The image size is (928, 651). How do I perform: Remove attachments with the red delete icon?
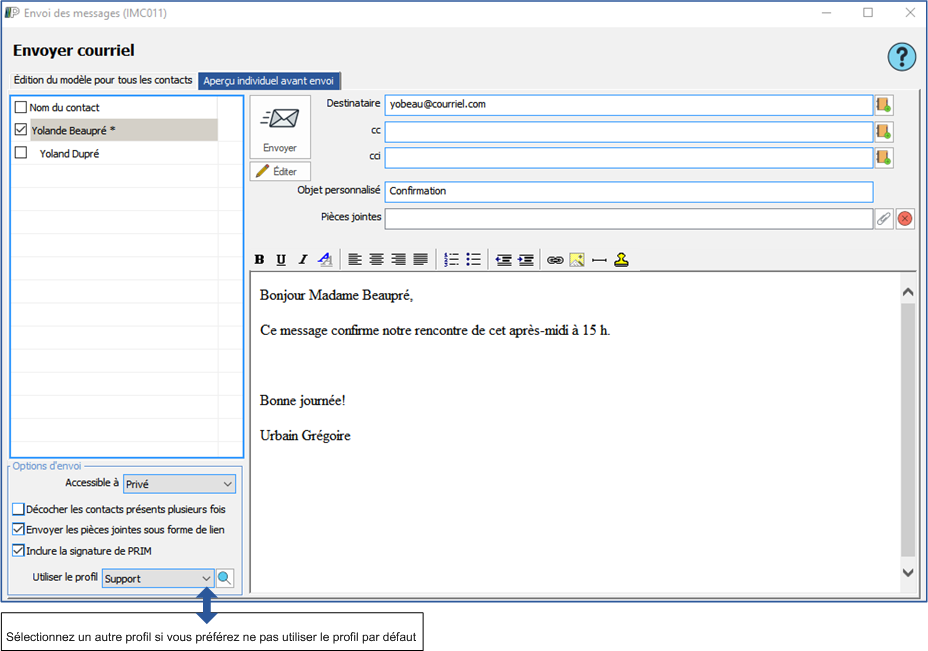coord(905,219)
